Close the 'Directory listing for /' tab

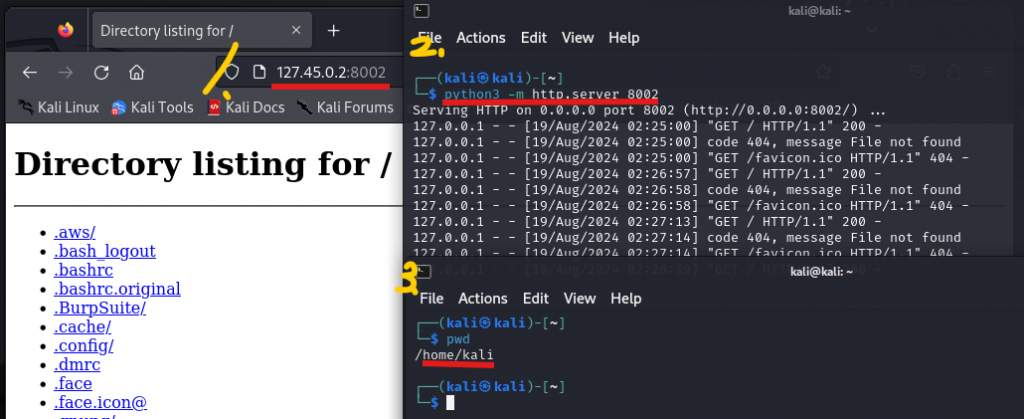296,30
